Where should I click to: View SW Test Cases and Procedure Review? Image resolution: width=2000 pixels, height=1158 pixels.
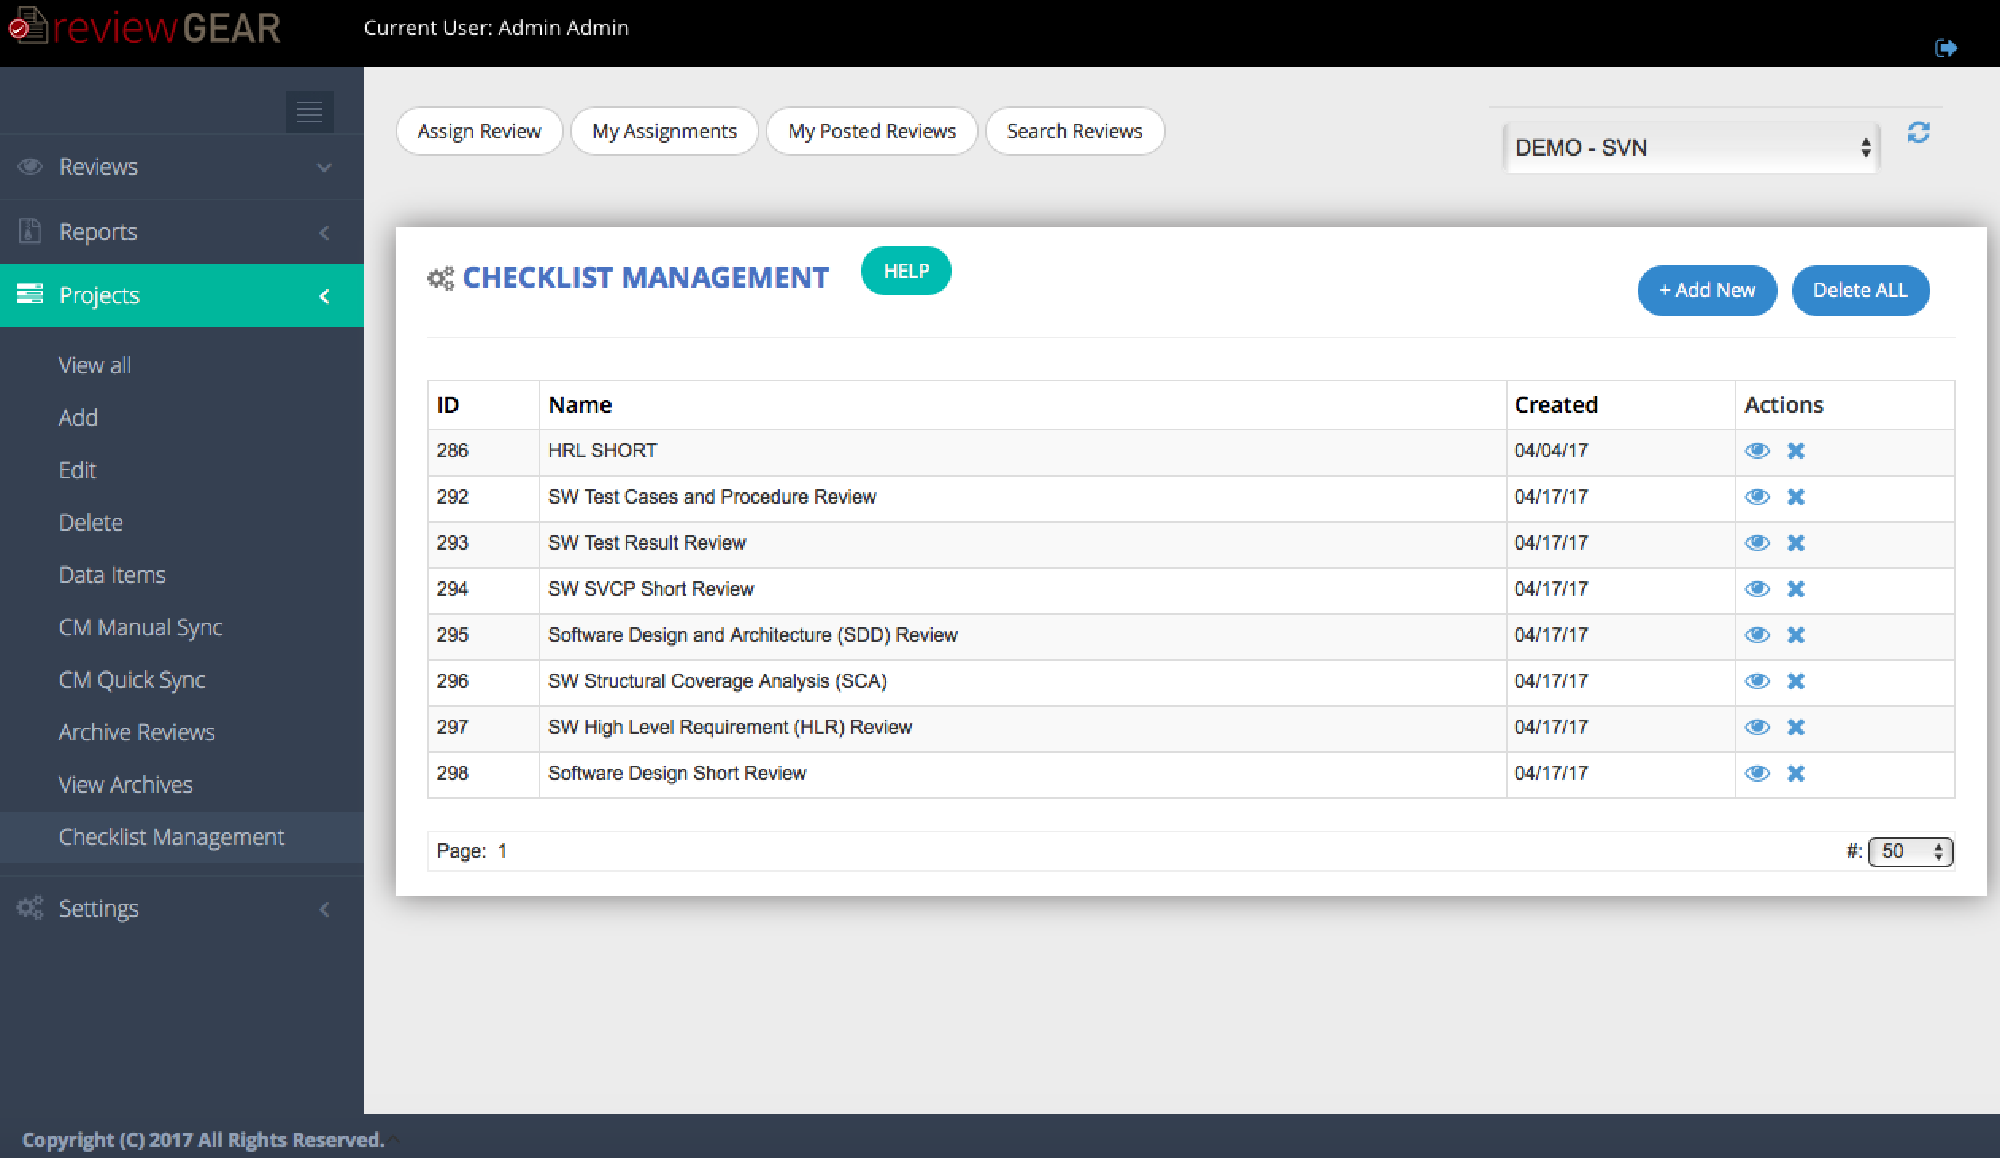click(1757, 497)
